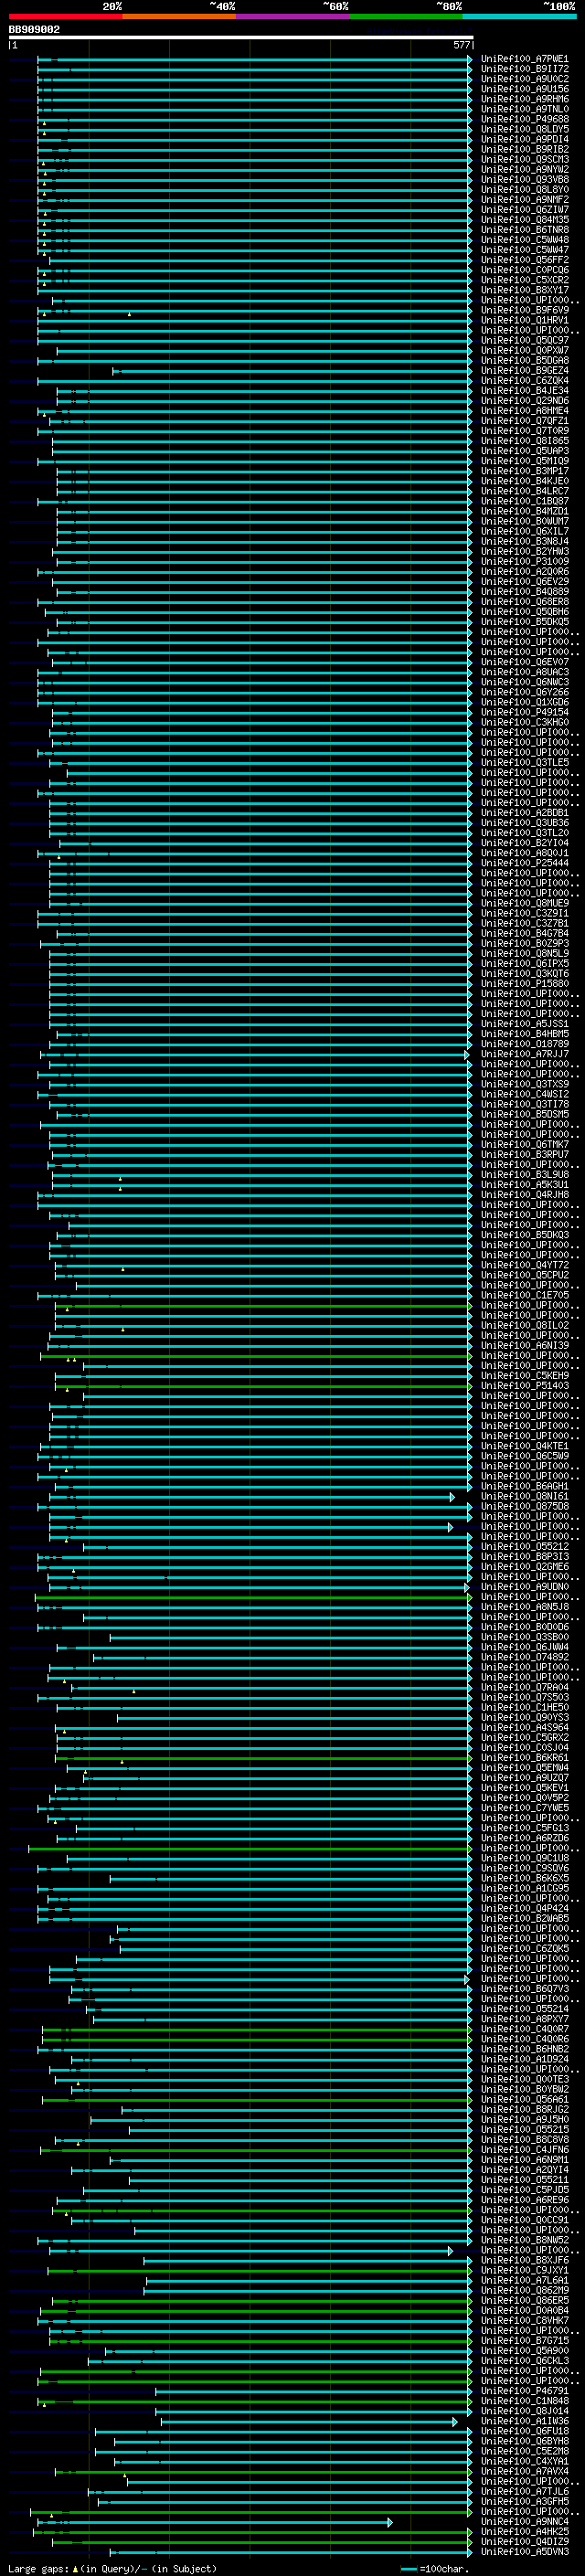Open the UniRef100_B9GEZ4 hit label
Image resolution: width=585 pixels, height=2576 pixels.
525,371
